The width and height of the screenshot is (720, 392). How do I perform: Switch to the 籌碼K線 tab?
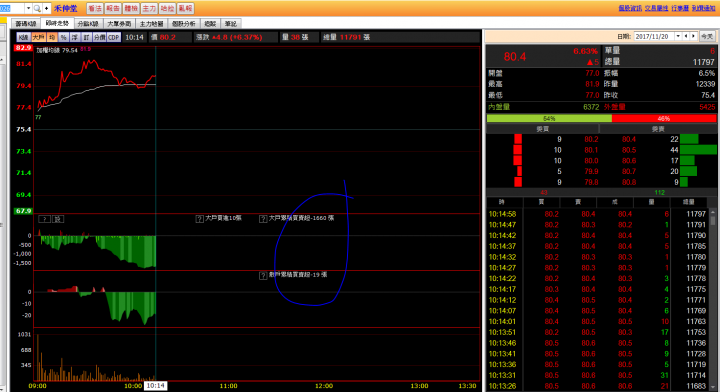(x=26, y=23)
